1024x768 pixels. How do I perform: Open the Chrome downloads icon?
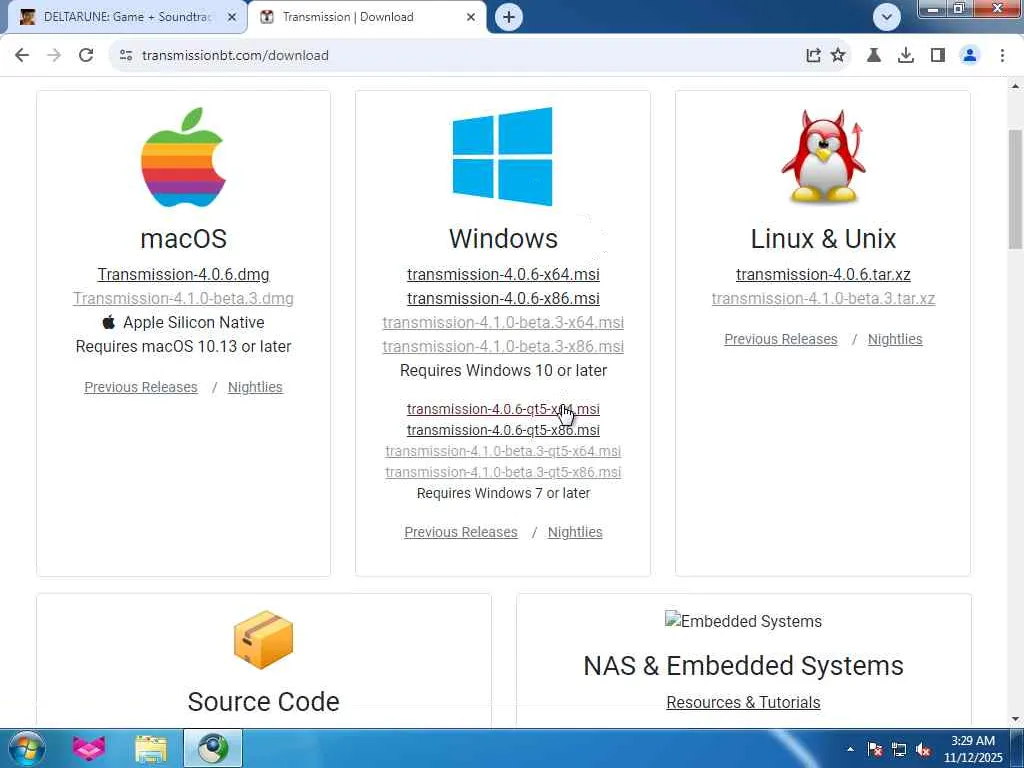(x=906, y=56)
